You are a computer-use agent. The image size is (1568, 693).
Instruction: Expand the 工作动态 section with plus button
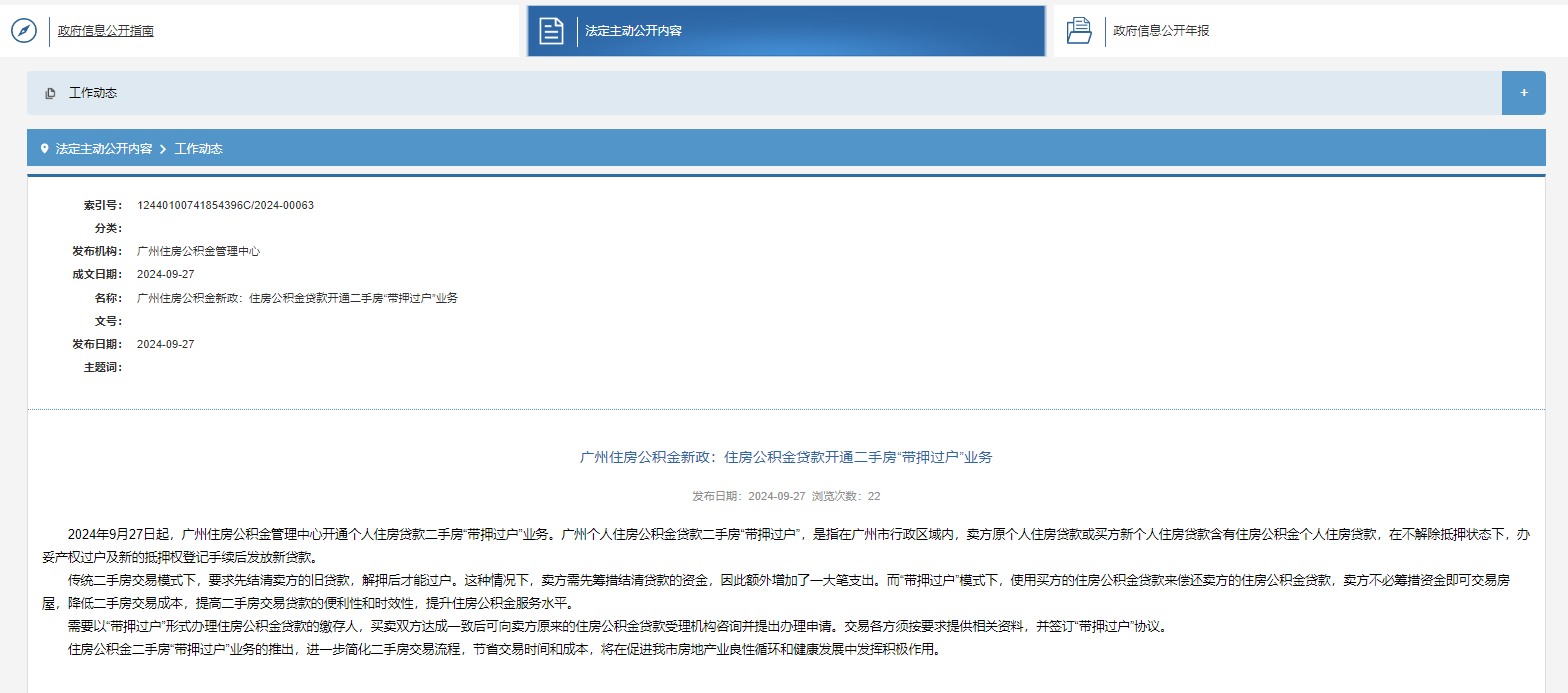click(x=1524, y=93)
